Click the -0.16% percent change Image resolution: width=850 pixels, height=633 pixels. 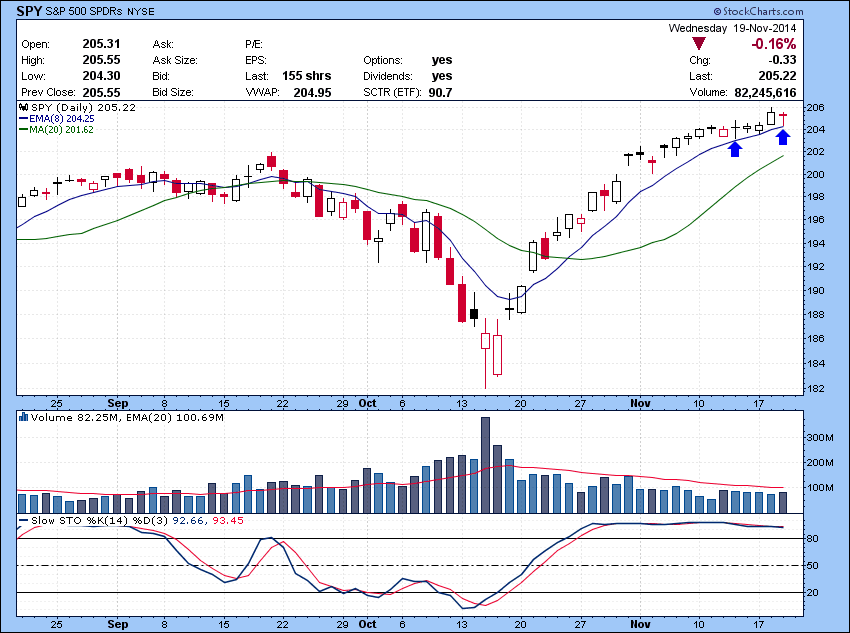(x=774, y=44)
